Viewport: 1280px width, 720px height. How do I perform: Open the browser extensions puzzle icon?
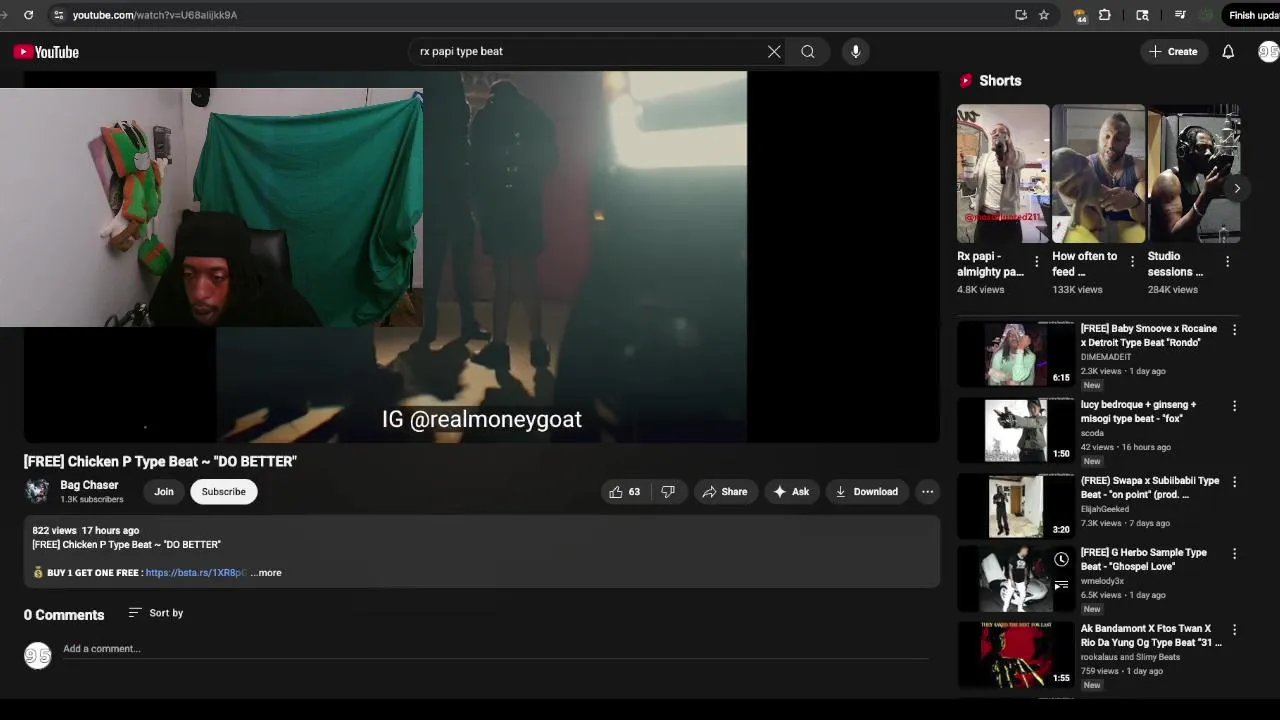coord(1105,15)
